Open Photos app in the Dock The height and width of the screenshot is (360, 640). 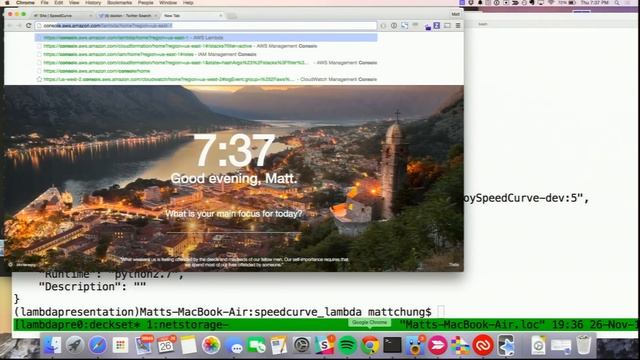pos(211,345)
